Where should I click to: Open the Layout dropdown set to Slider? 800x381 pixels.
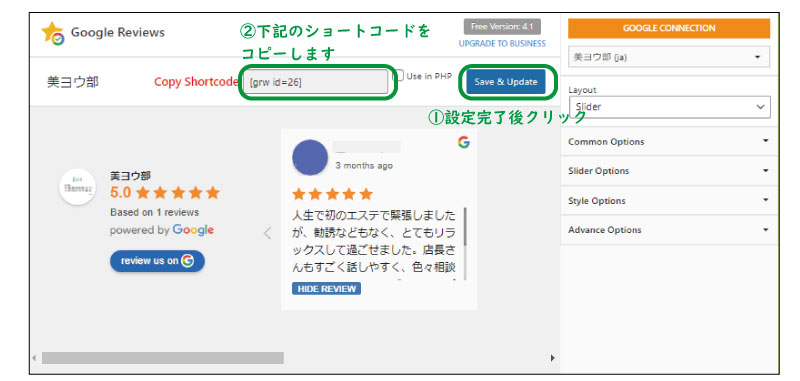(x=669, y=107)
